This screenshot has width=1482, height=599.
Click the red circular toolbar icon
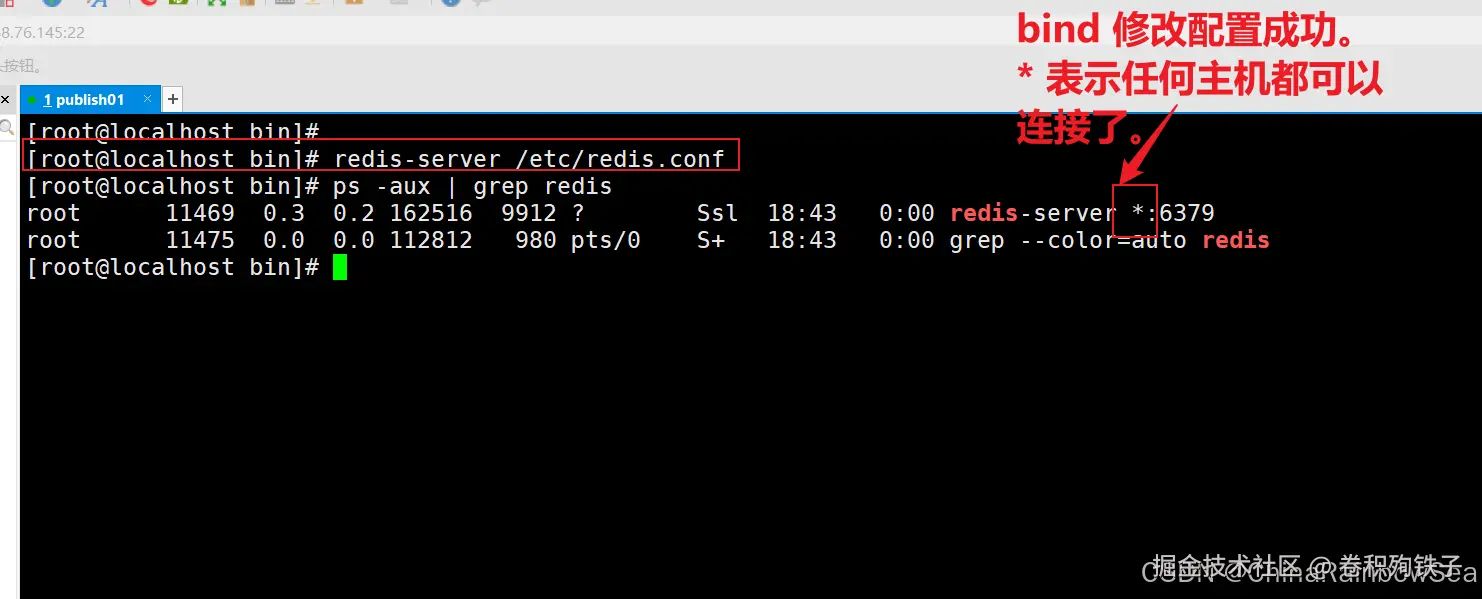click(x=149, y=3)
